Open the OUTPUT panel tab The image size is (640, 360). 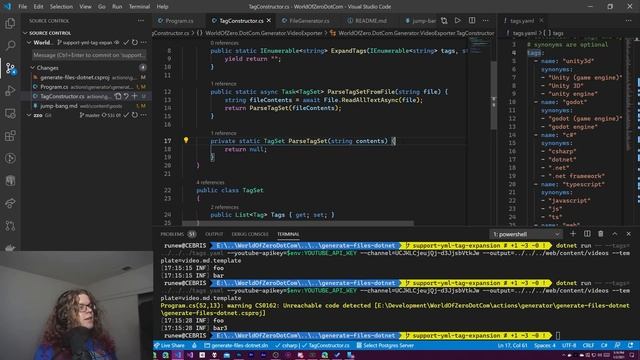click(x=214, y=234)
